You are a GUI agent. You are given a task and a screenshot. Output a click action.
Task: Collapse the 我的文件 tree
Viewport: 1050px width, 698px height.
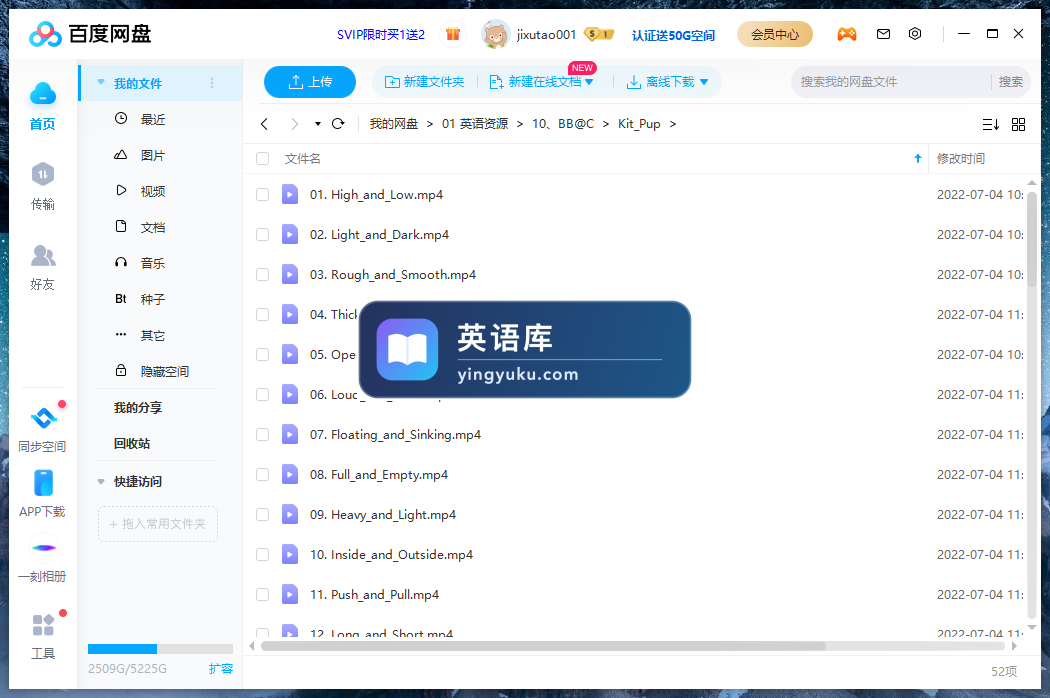100,82
